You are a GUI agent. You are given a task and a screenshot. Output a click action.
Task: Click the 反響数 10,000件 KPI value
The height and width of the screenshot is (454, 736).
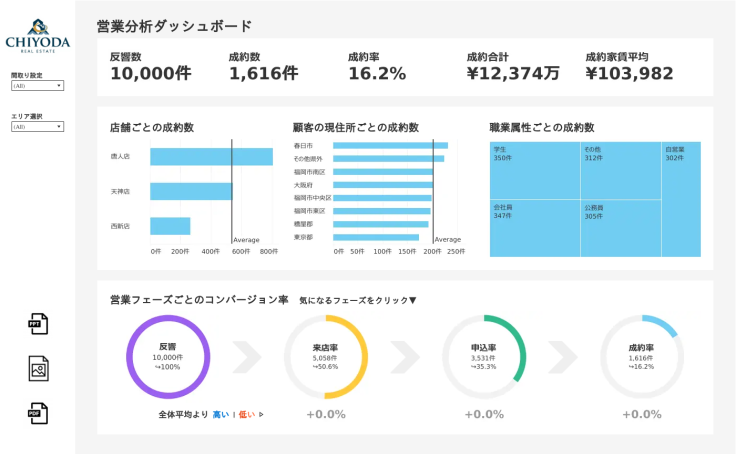tap(151, 74)
